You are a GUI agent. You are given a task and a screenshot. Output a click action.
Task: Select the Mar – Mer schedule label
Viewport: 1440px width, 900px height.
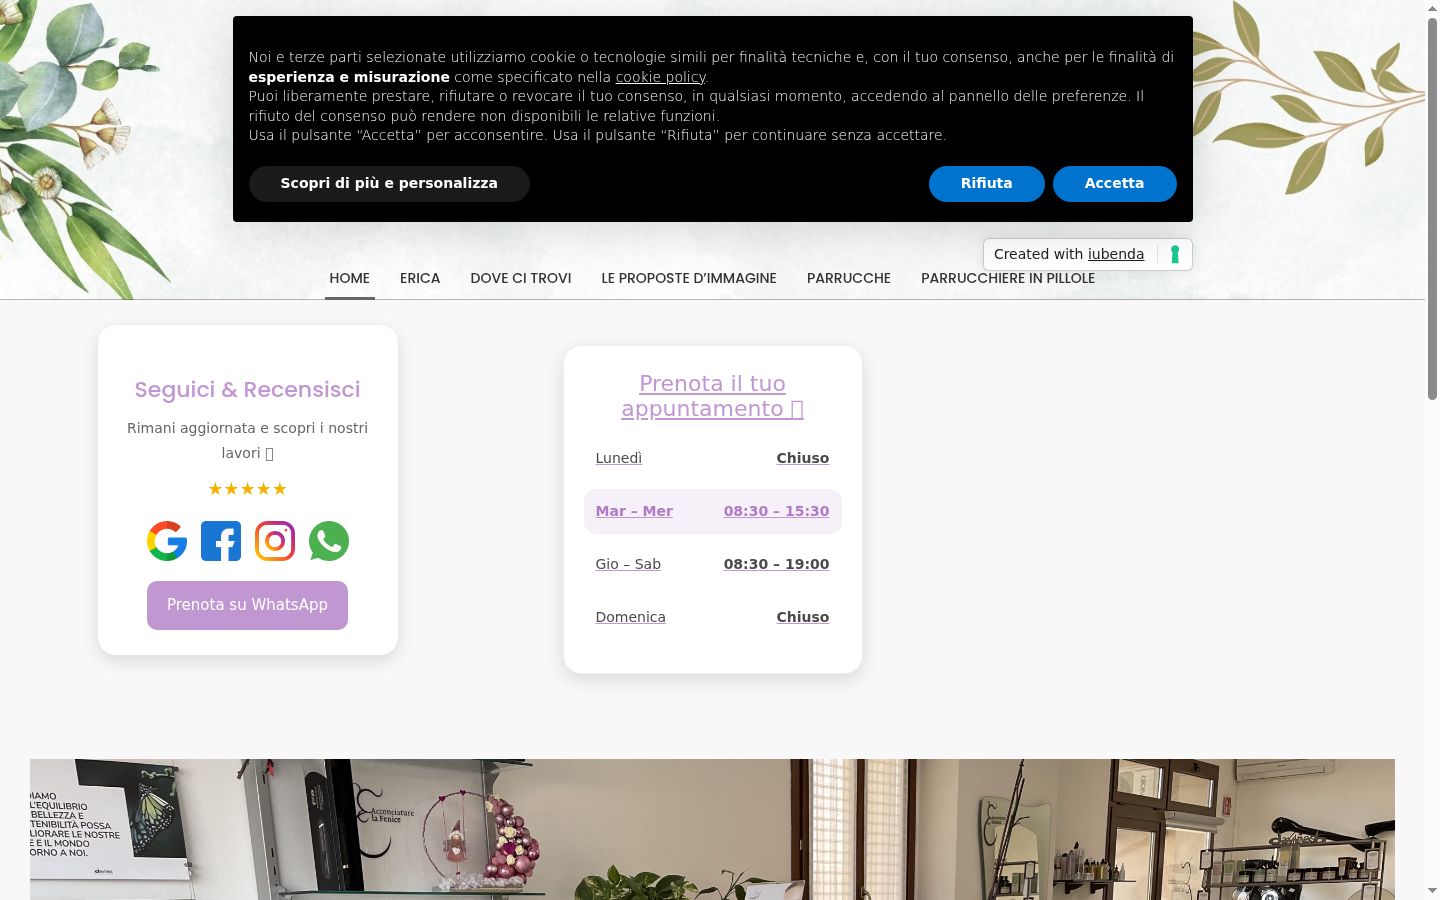[634, 511]
